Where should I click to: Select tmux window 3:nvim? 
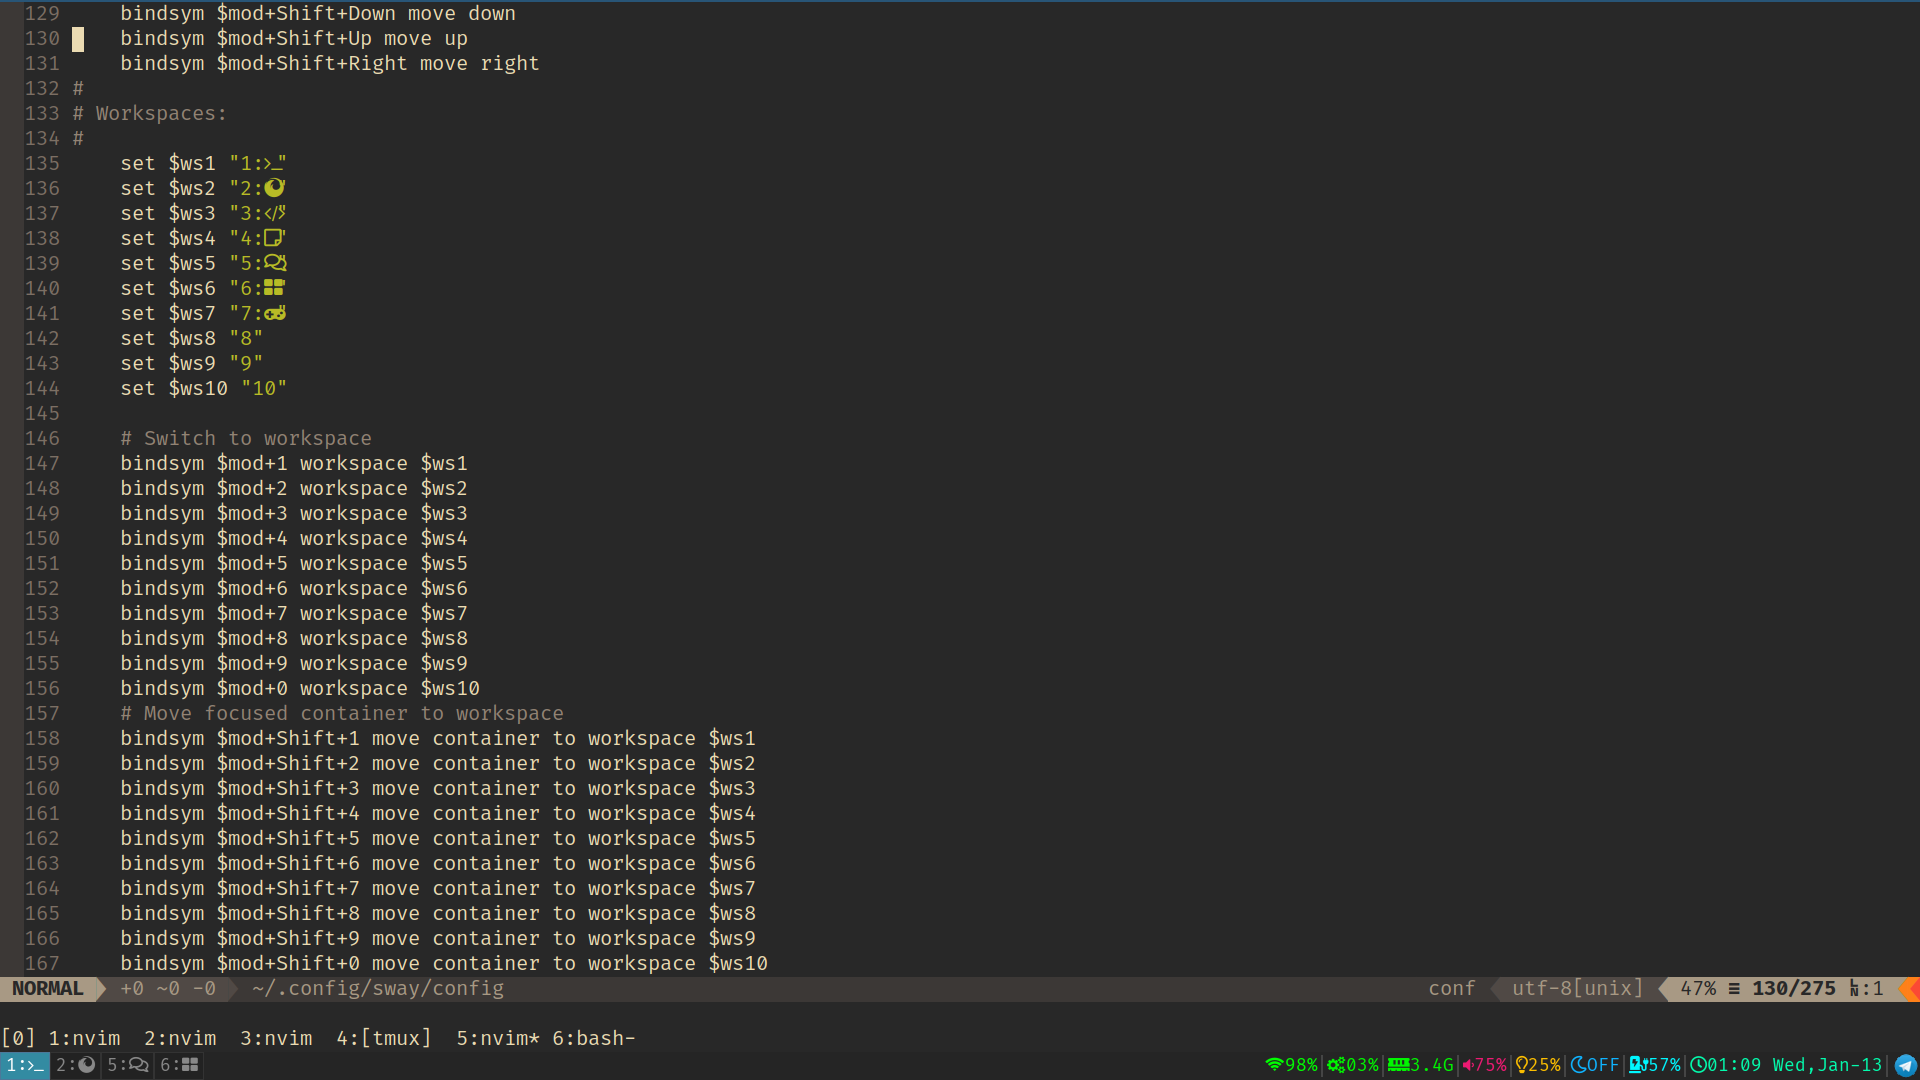pyautogui.click(x=276, y=1038)
